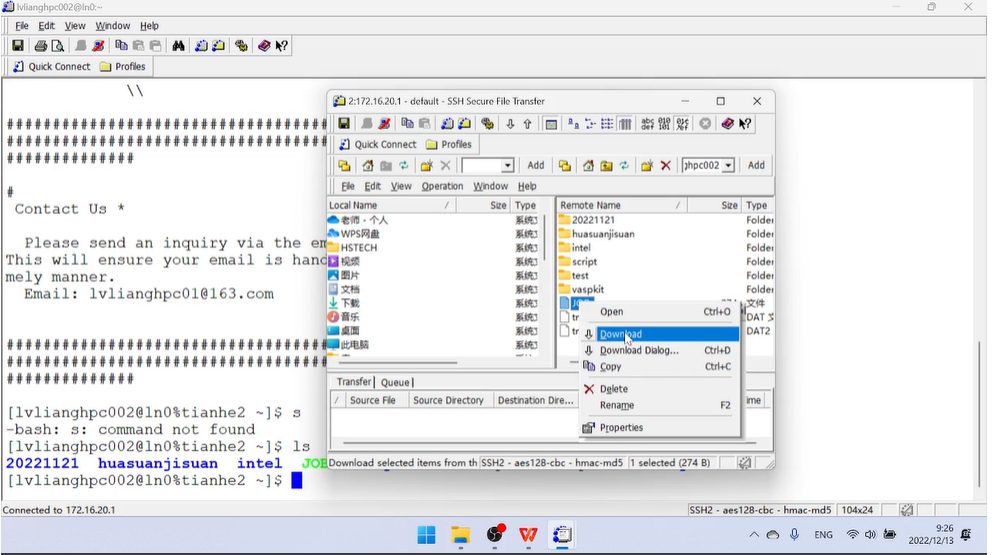Sort by the Local Name column header
993x555 pixels.
pyautogui.click(x=391, y=205)
